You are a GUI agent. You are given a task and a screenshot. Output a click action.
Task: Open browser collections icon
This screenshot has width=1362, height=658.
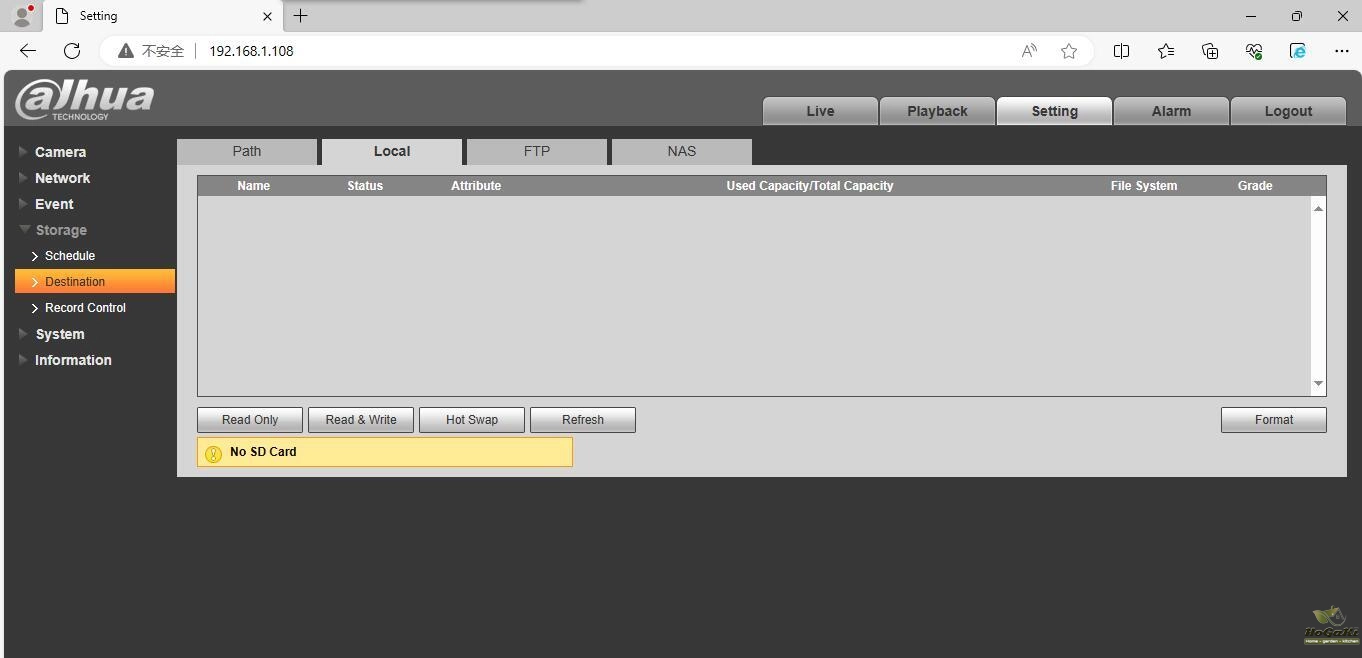(1210, 51)
